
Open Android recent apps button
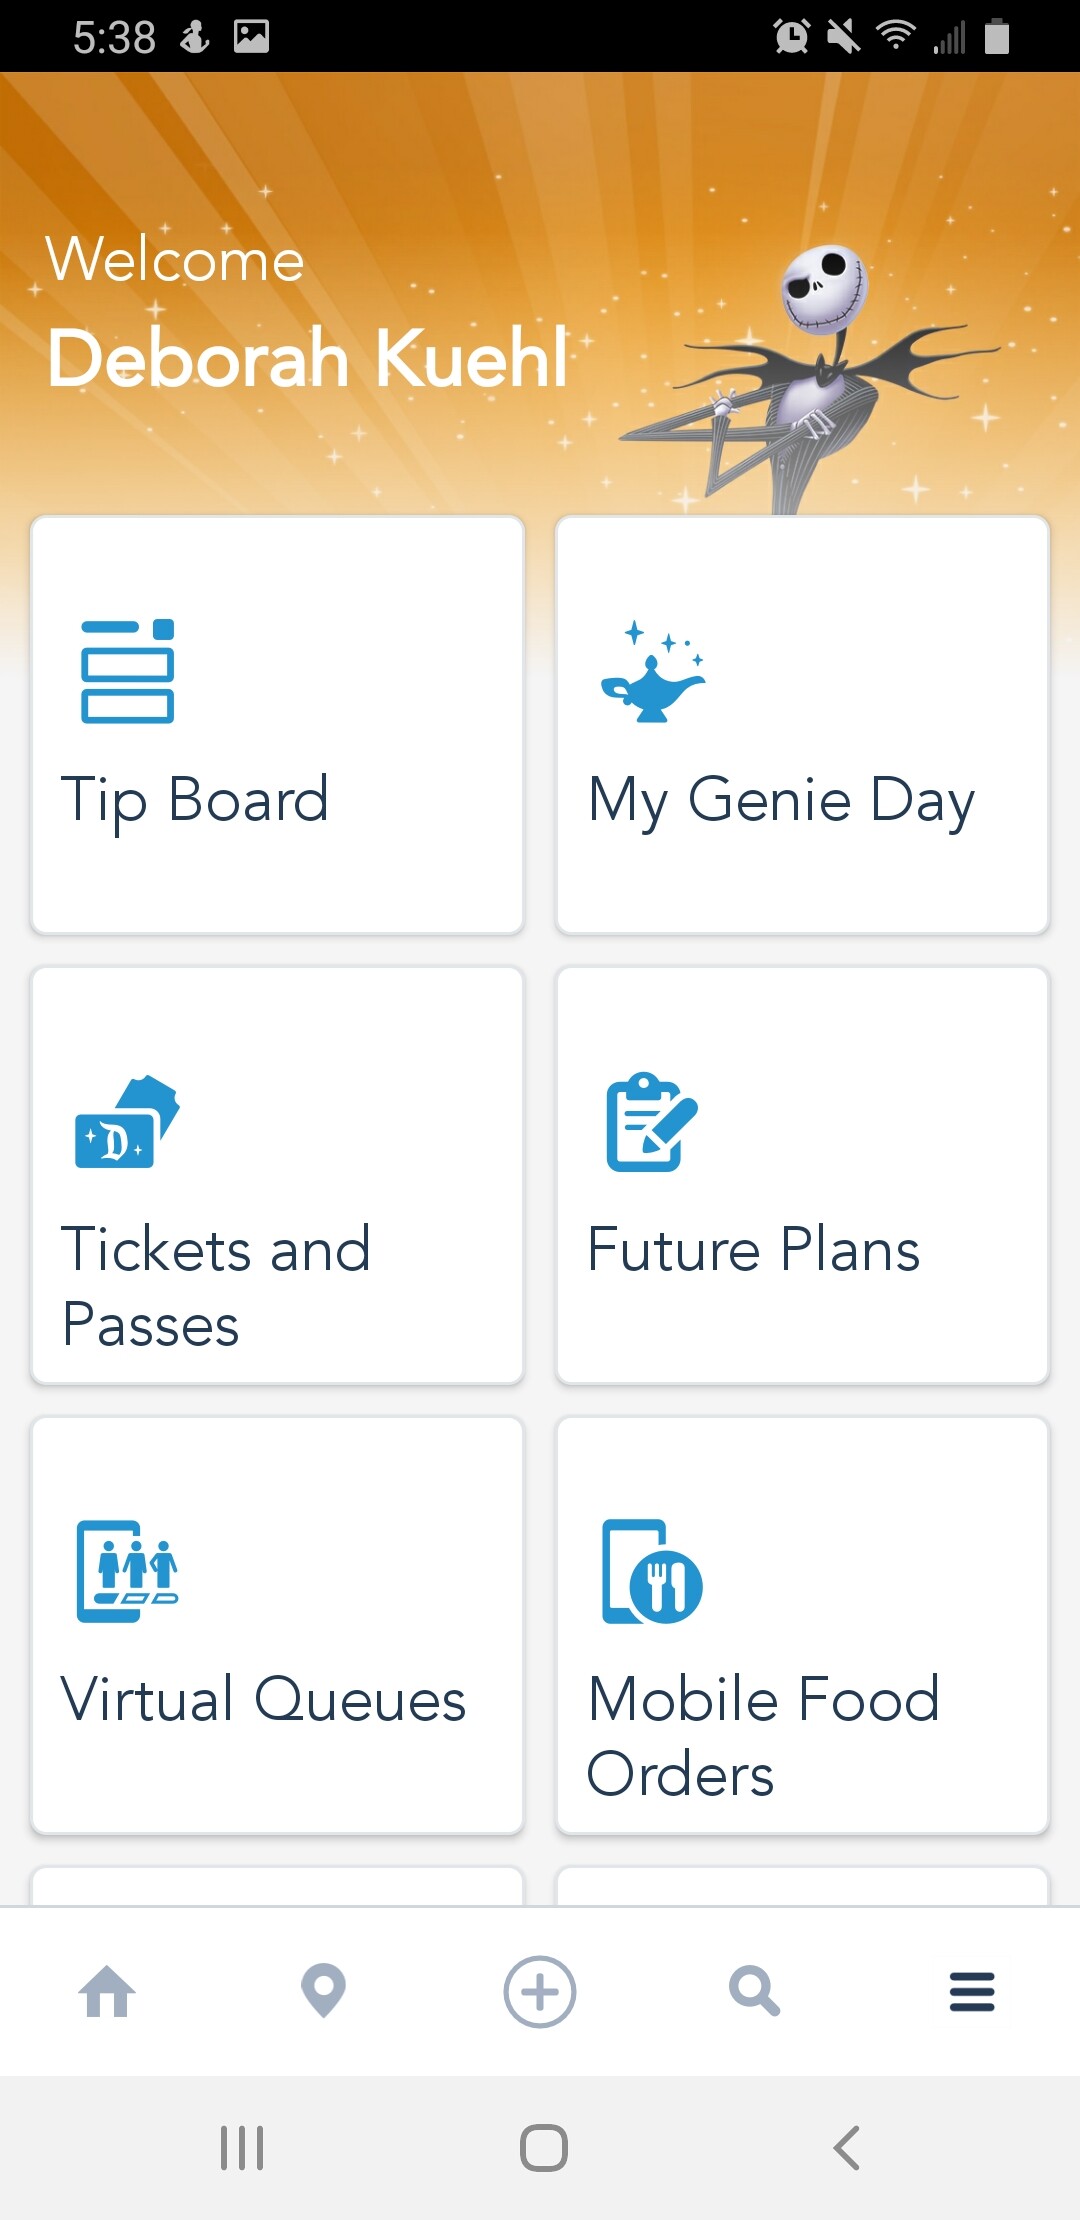tap(242, 2147)
